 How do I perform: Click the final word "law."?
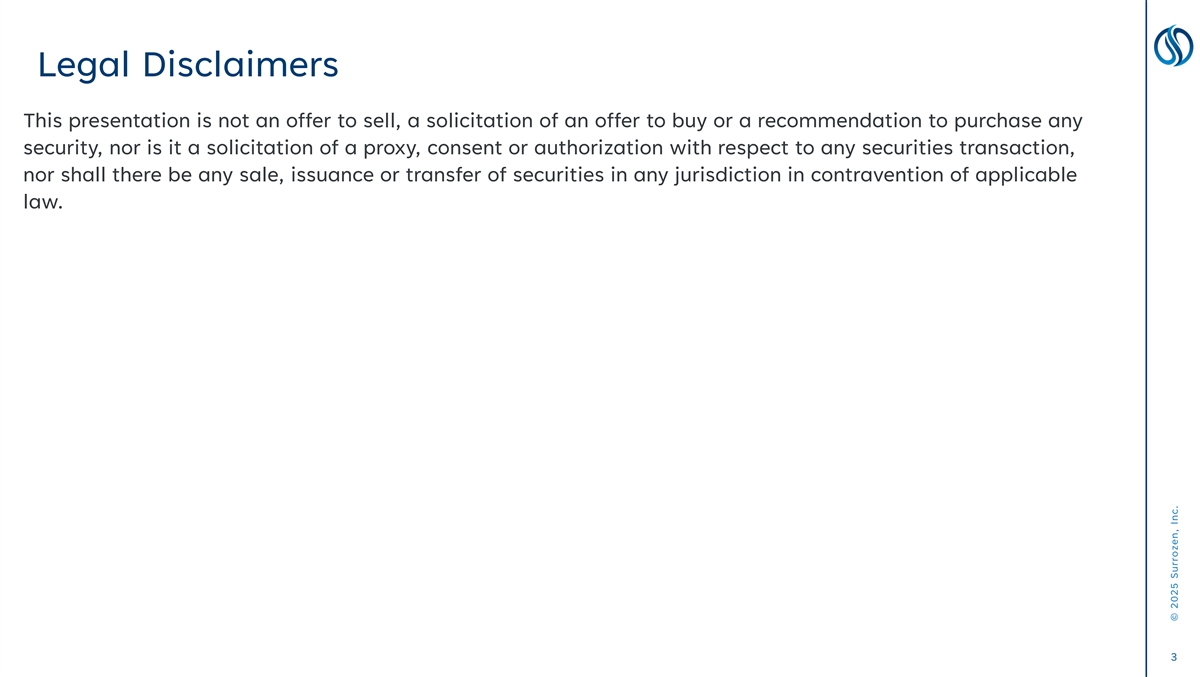pos(42,203)
